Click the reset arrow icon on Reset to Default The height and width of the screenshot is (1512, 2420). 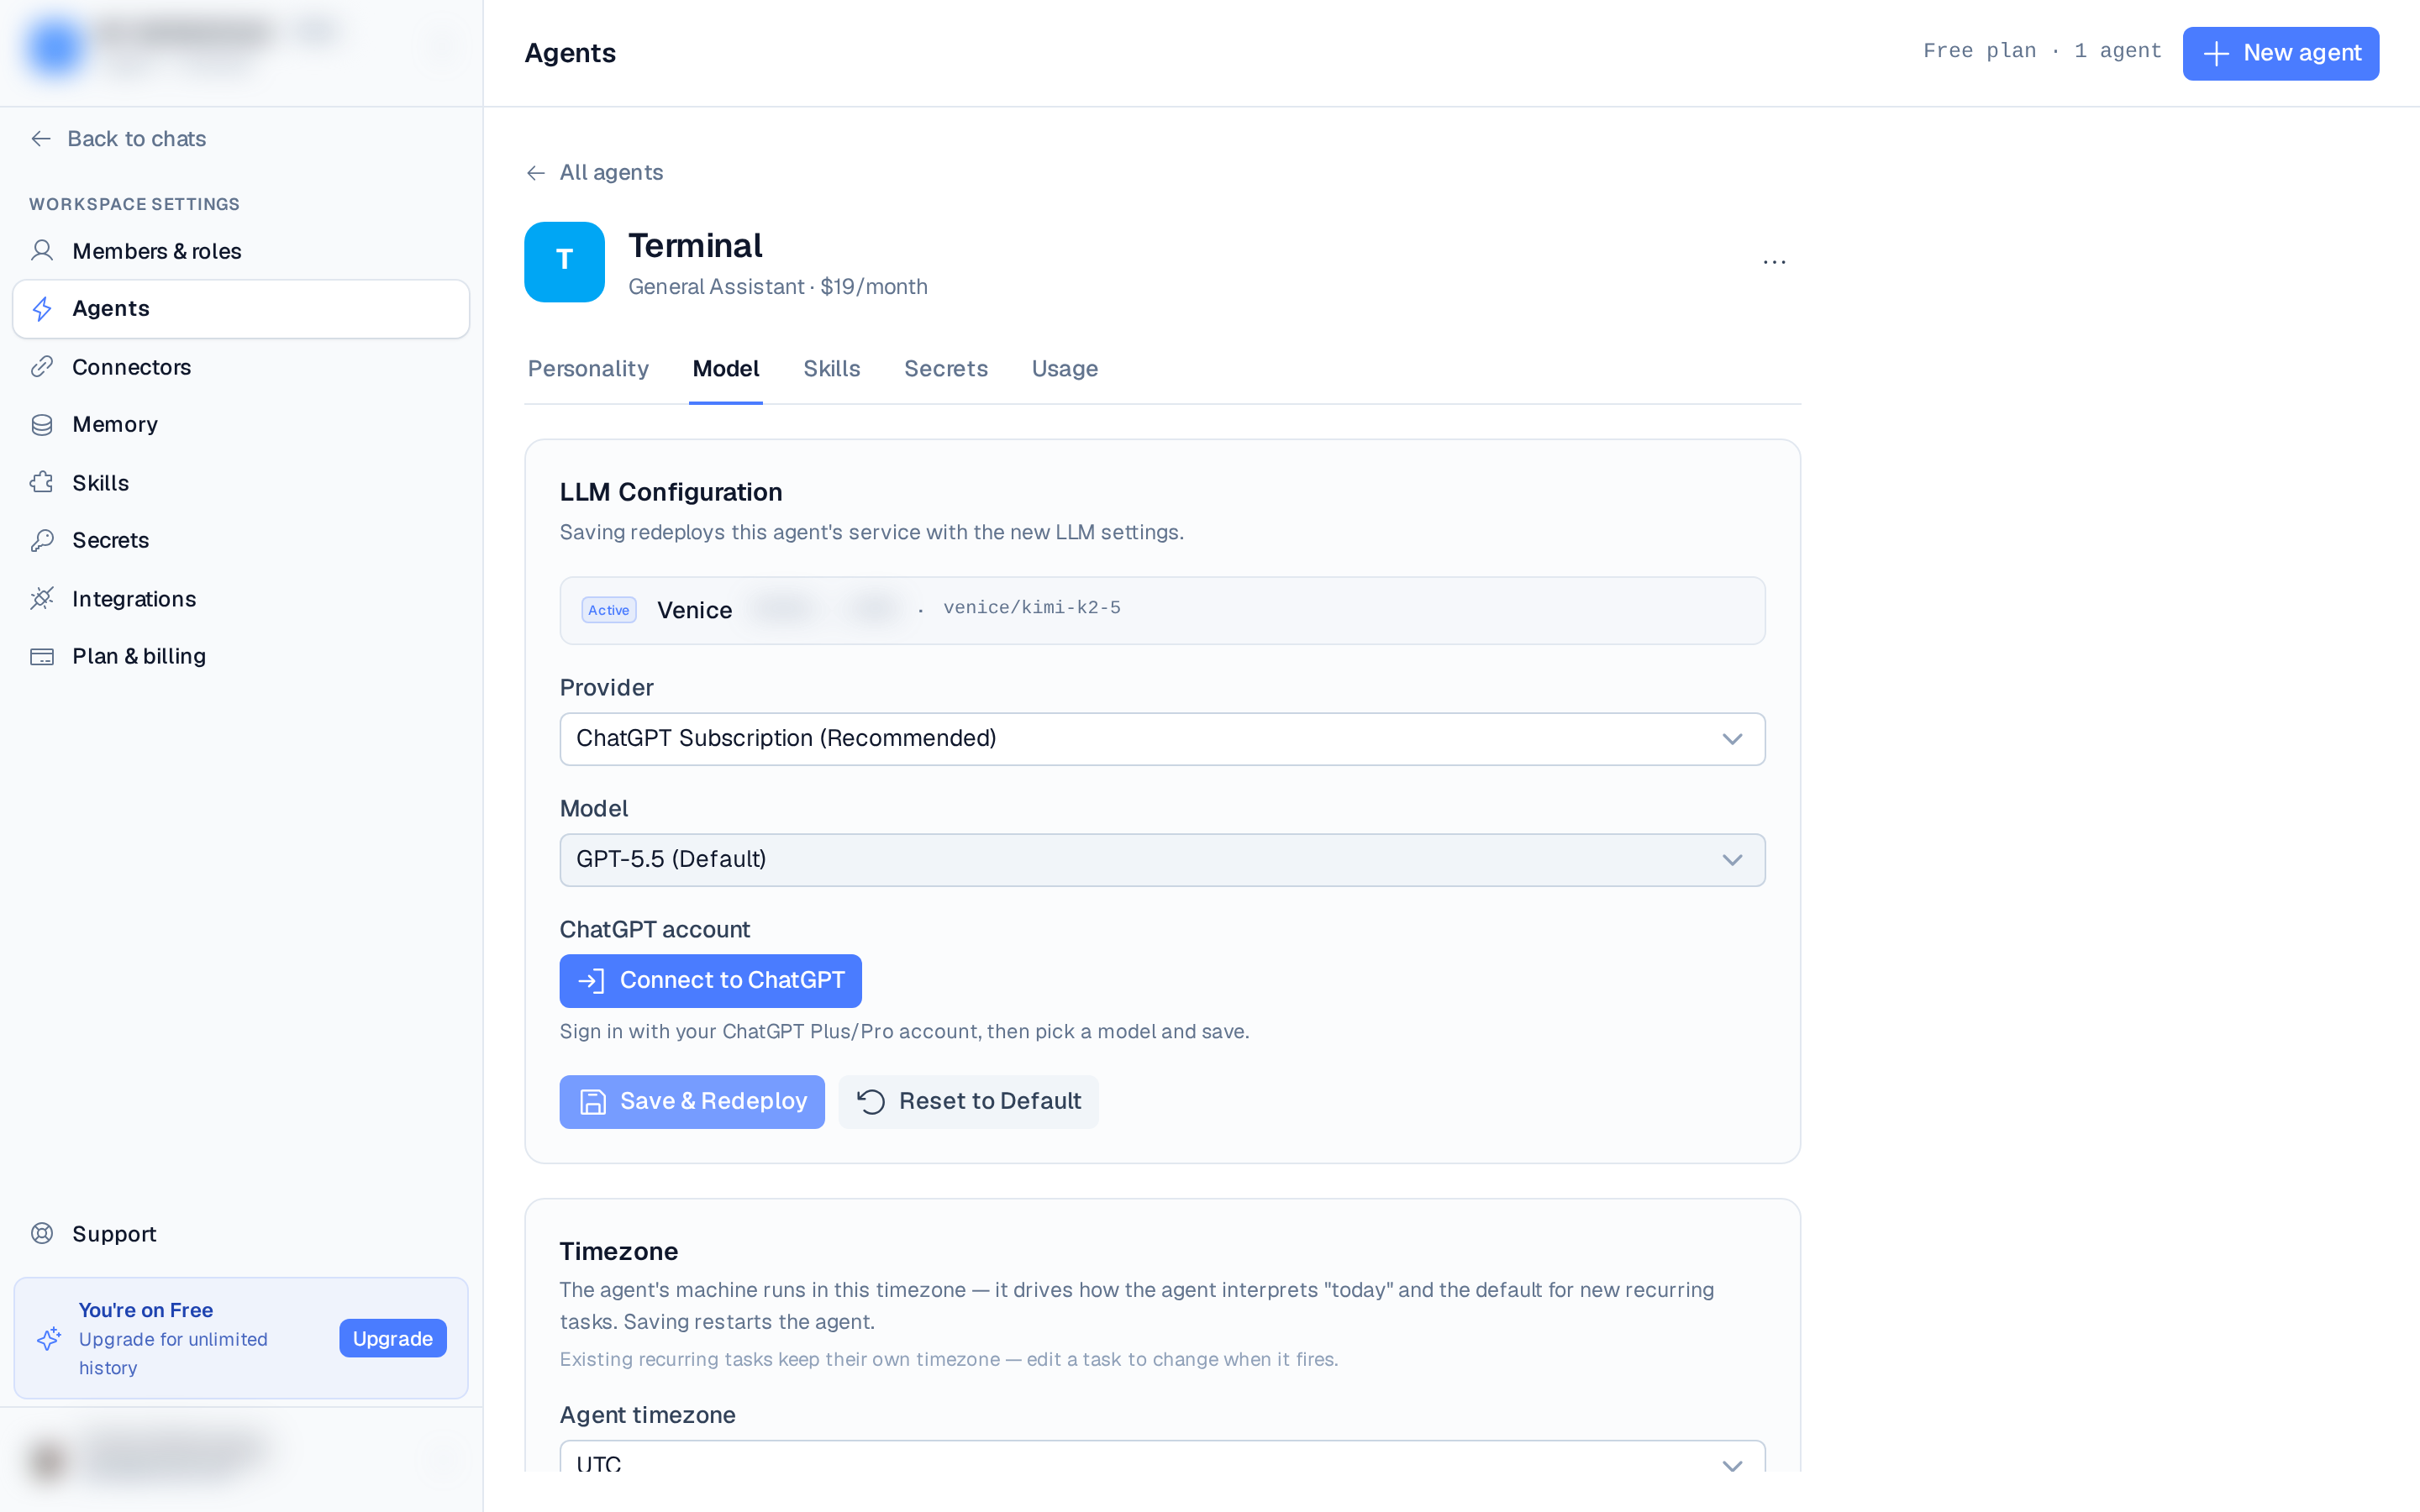871,1102
